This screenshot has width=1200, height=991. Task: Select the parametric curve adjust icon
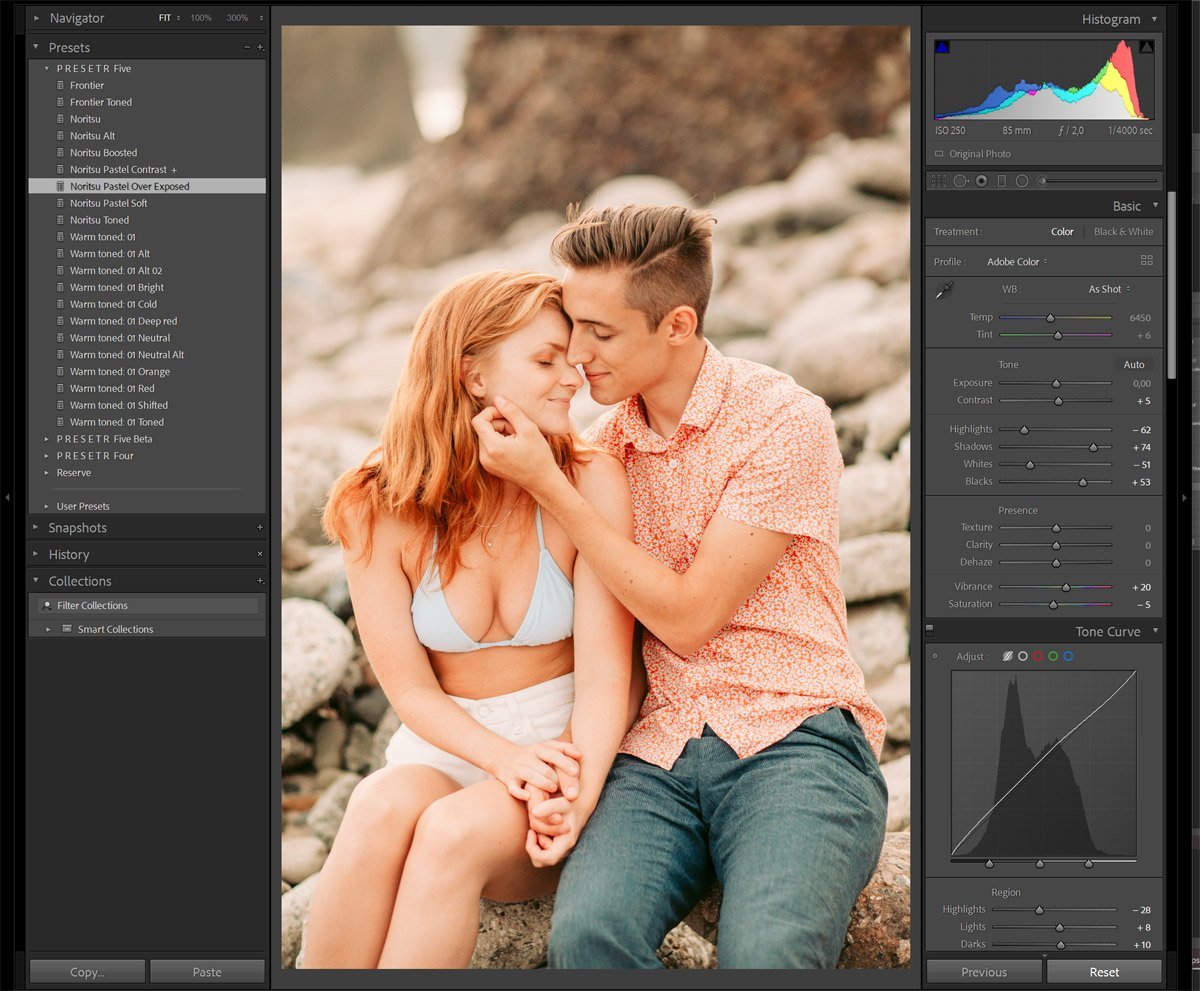point(1008,656)
